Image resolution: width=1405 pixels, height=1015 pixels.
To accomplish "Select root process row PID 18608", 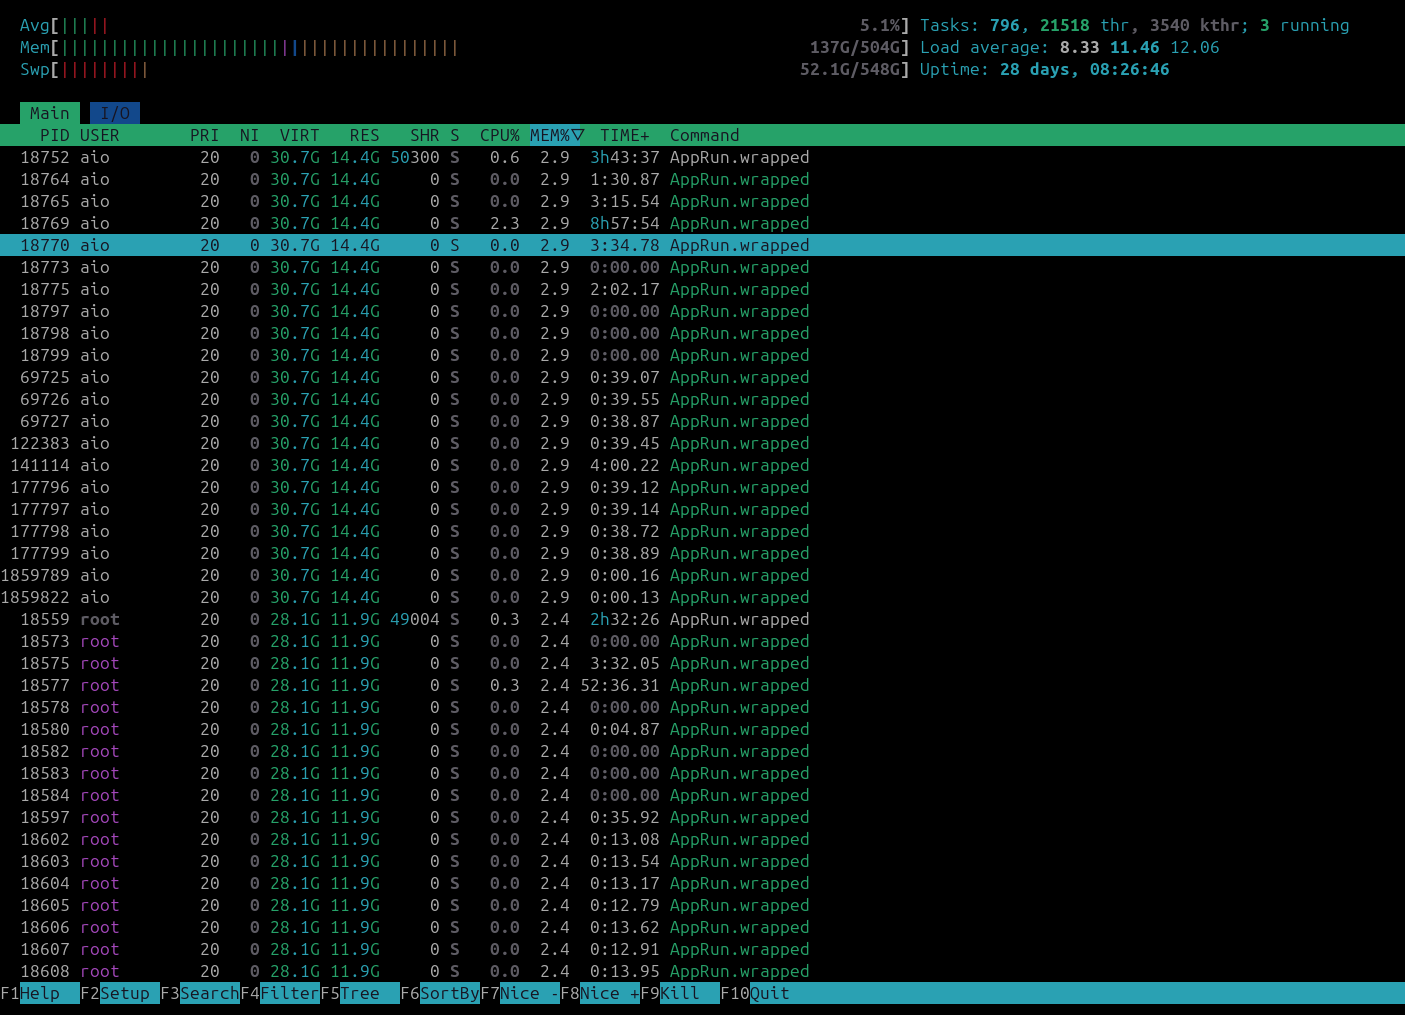I will click(x=702, y=971).
